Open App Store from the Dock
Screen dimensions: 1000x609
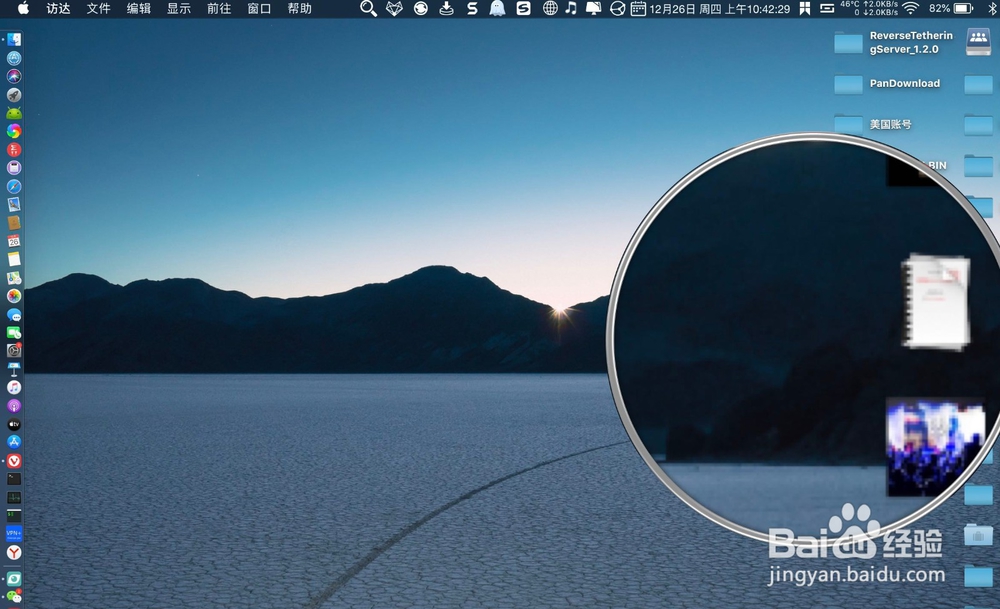click(x=13, y=443)
